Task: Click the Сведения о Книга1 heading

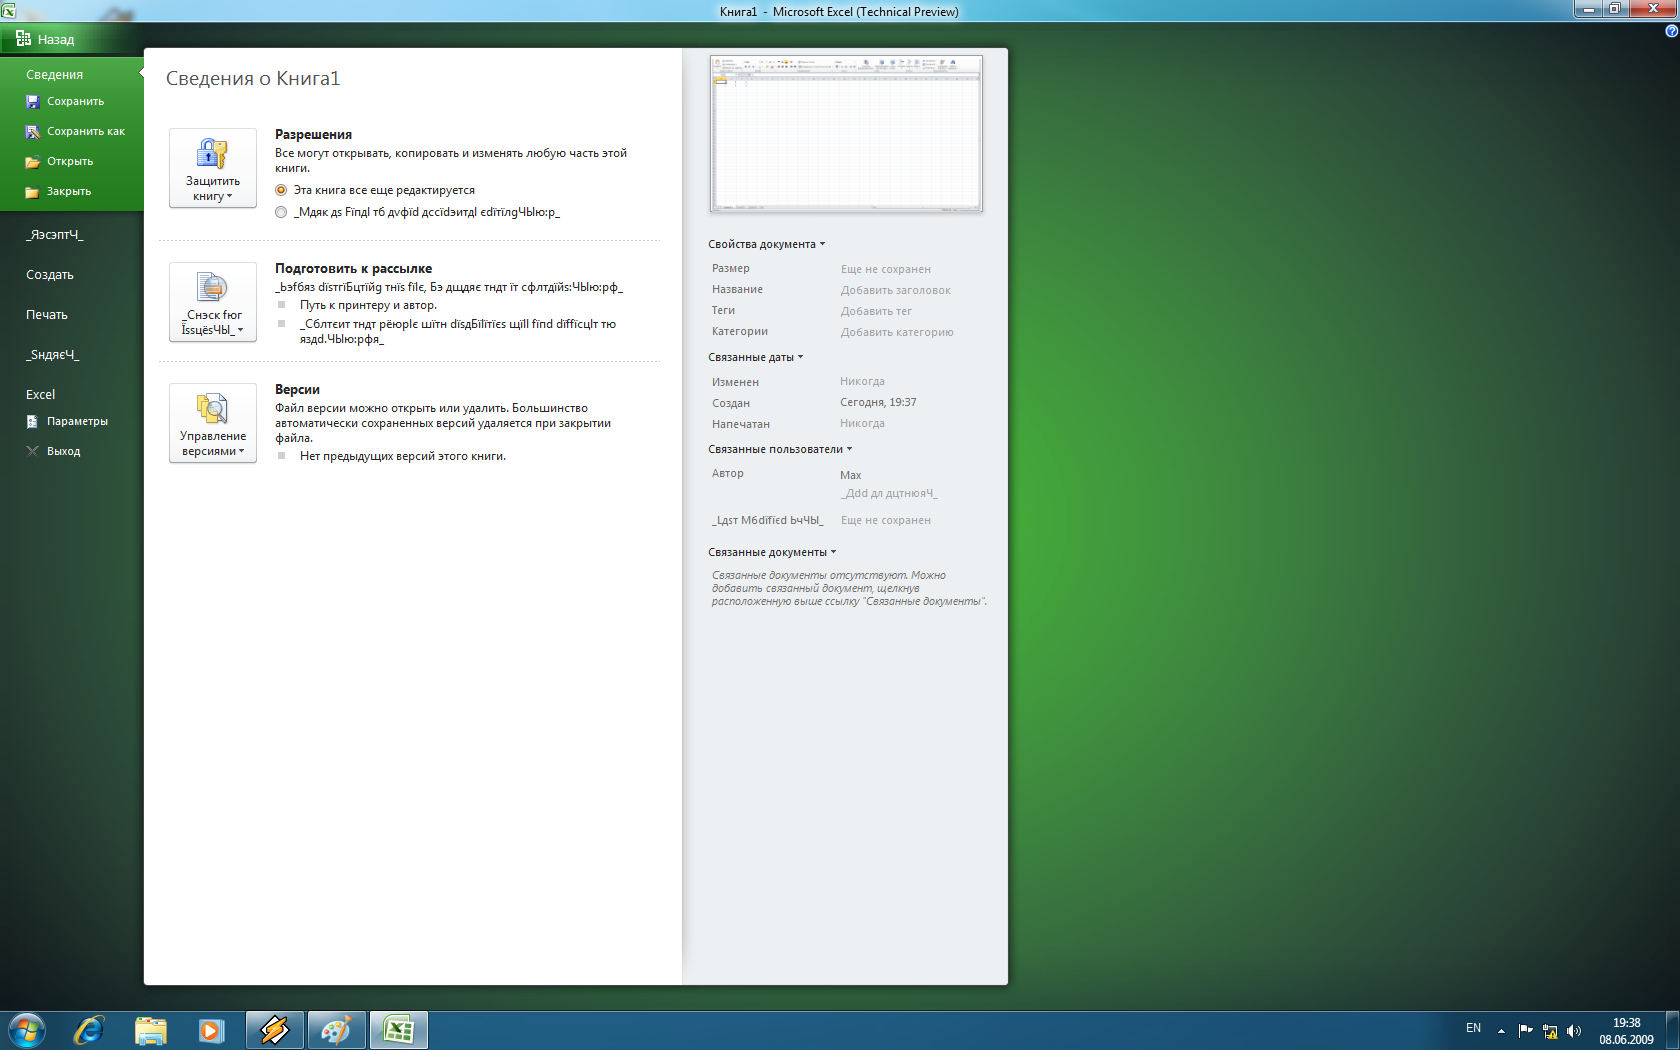Action: 253,79
